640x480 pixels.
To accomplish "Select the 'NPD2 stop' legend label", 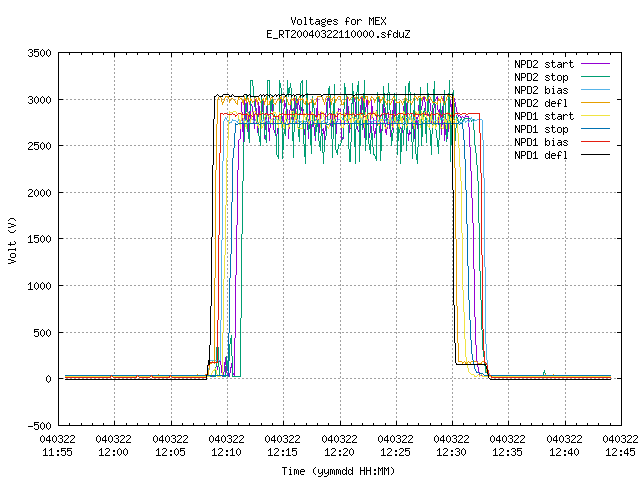I will click(541, 77).
